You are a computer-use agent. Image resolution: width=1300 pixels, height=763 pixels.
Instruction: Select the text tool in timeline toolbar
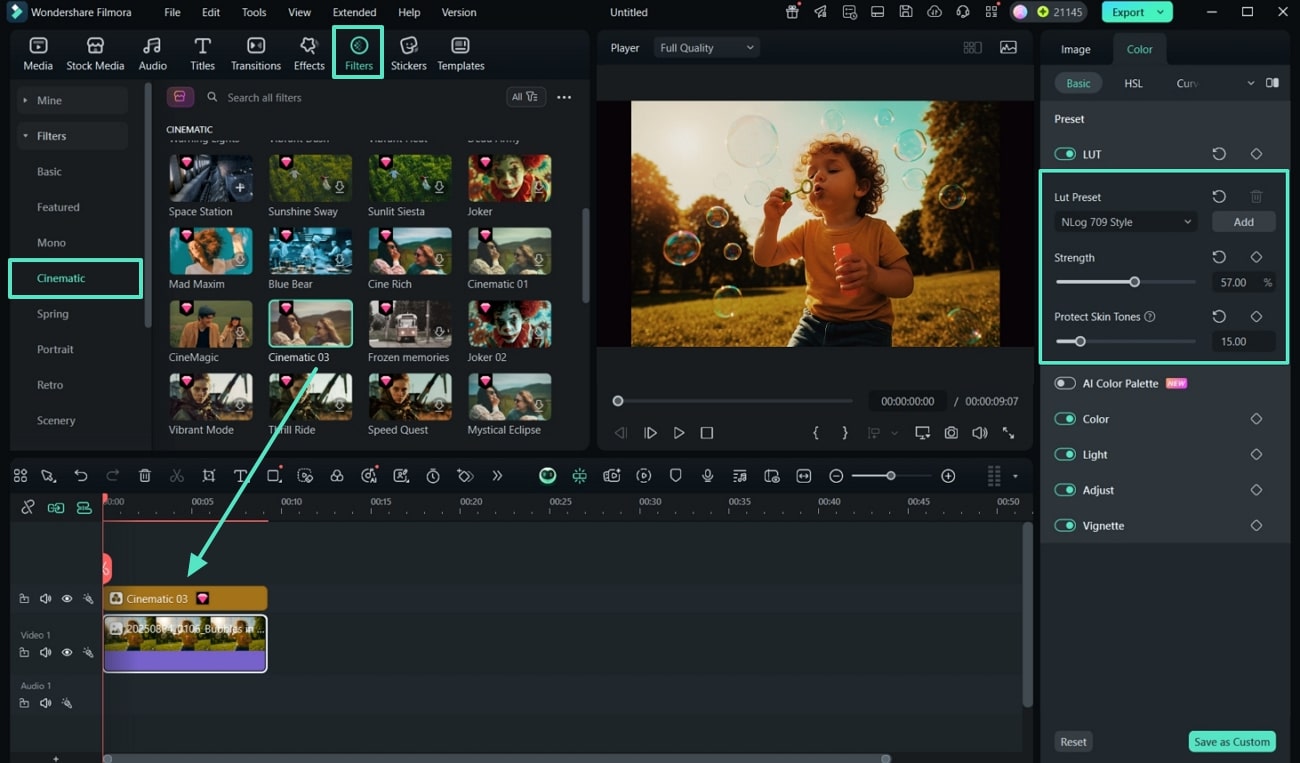[241, 476]
